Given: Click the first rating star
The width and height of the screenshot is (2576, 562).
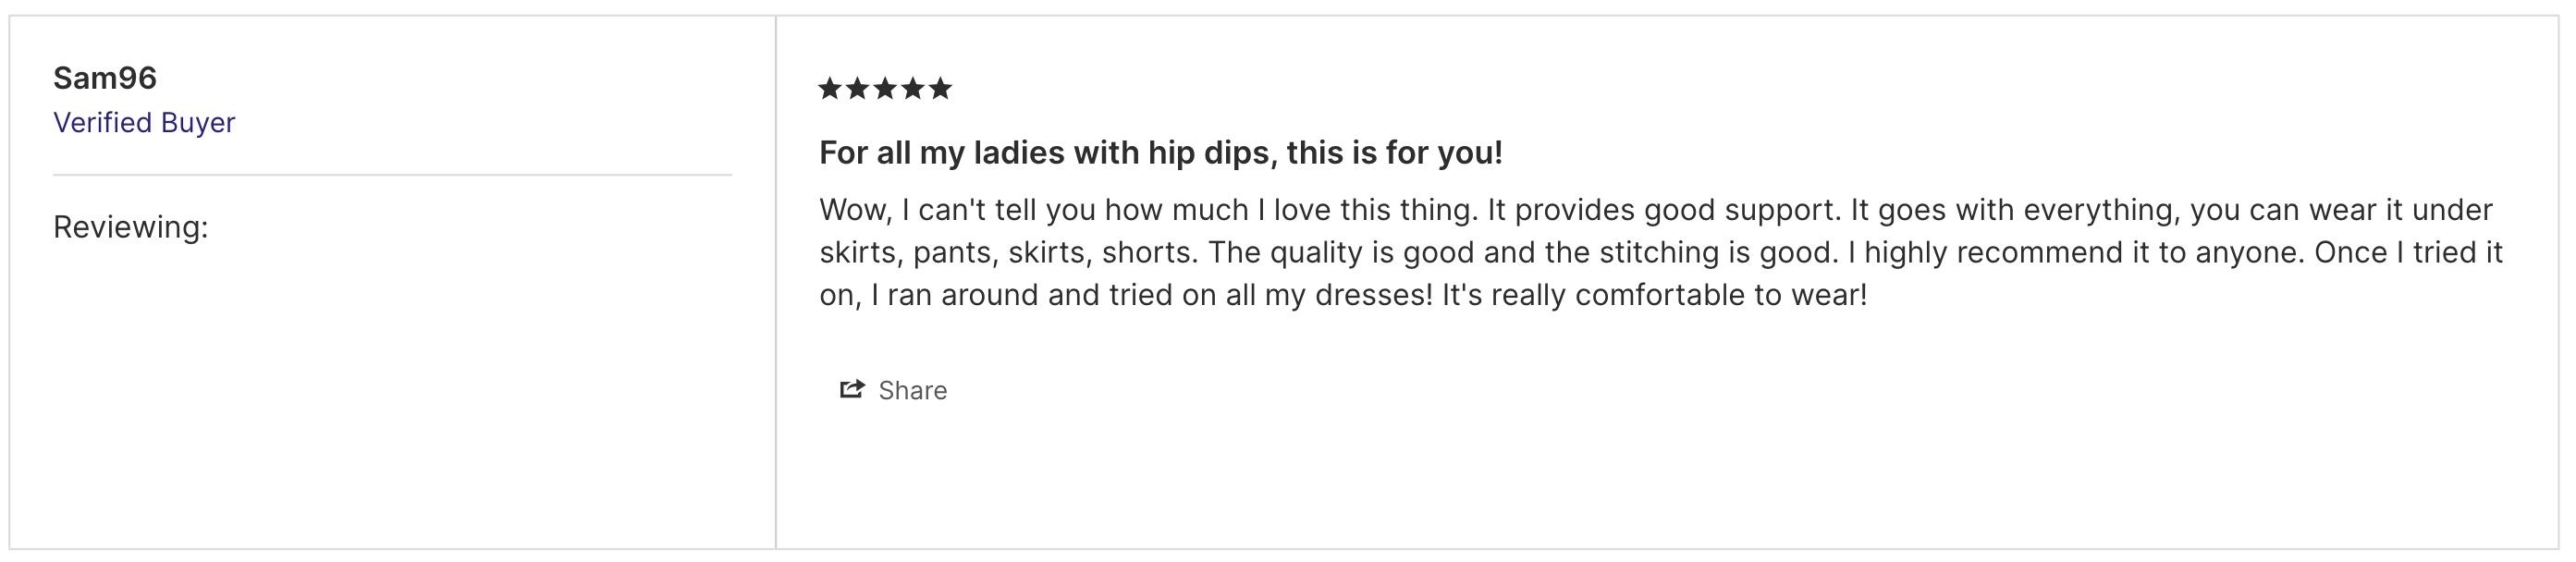Looking at the screenshot, I should tap(830, 89).
